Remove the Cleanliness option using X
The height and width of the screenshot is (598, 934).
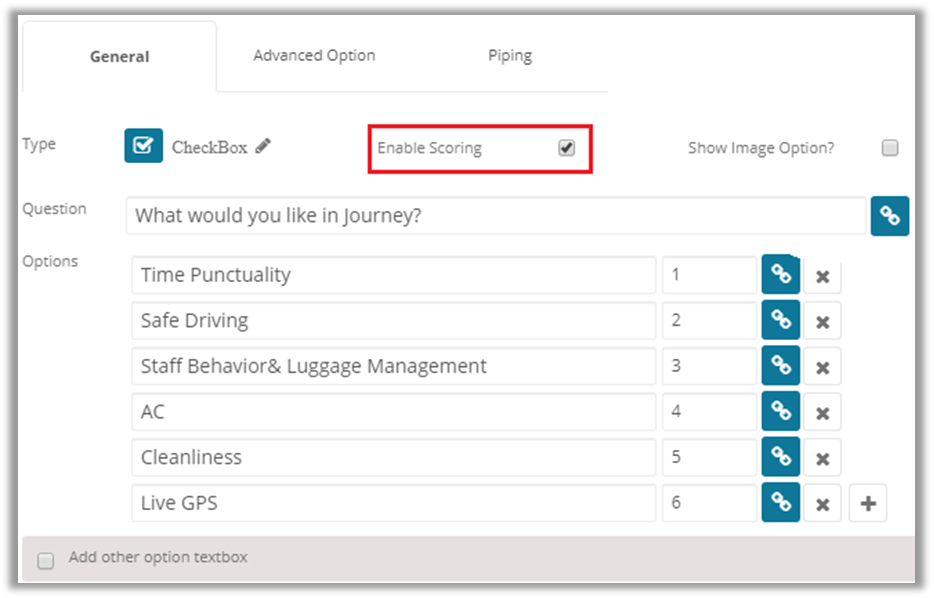click(x=822, y=458)
